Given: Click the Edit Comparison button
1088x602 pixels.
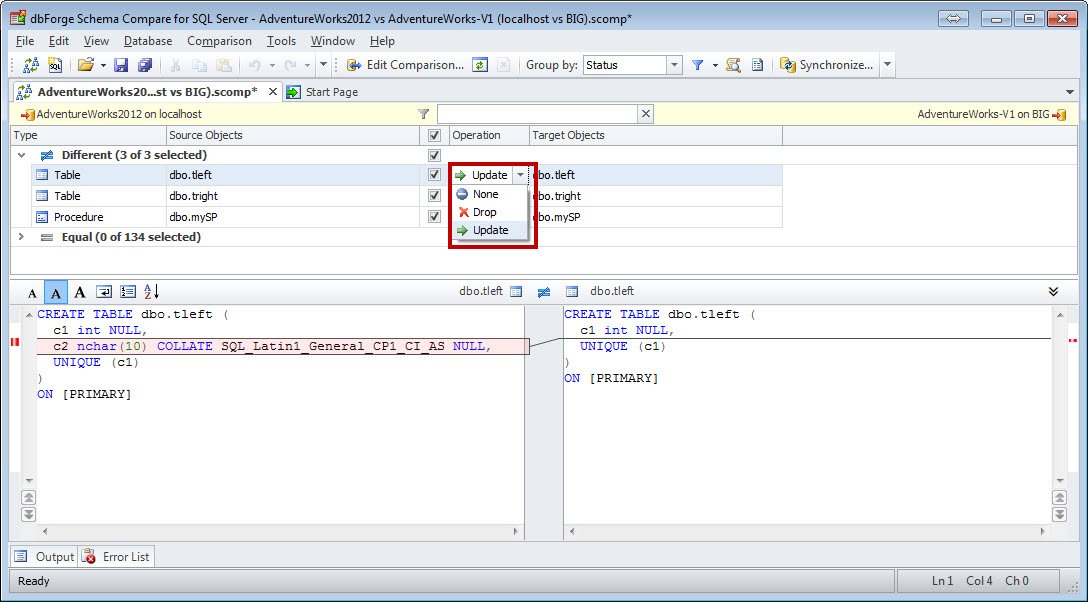Looking at the screenshot, I should click(x=405, y=65).
